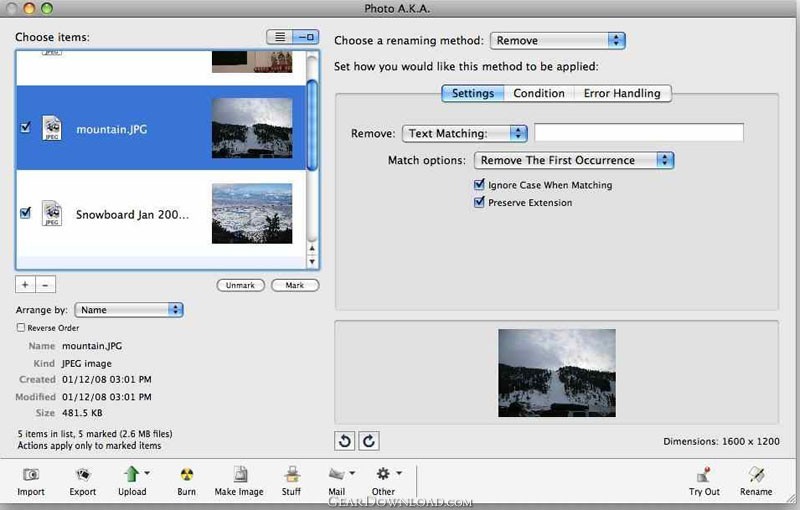Screen dimensions: 800x510
Task: Click the Snowboard Jan list thumbnail
Action: [252, 213]
